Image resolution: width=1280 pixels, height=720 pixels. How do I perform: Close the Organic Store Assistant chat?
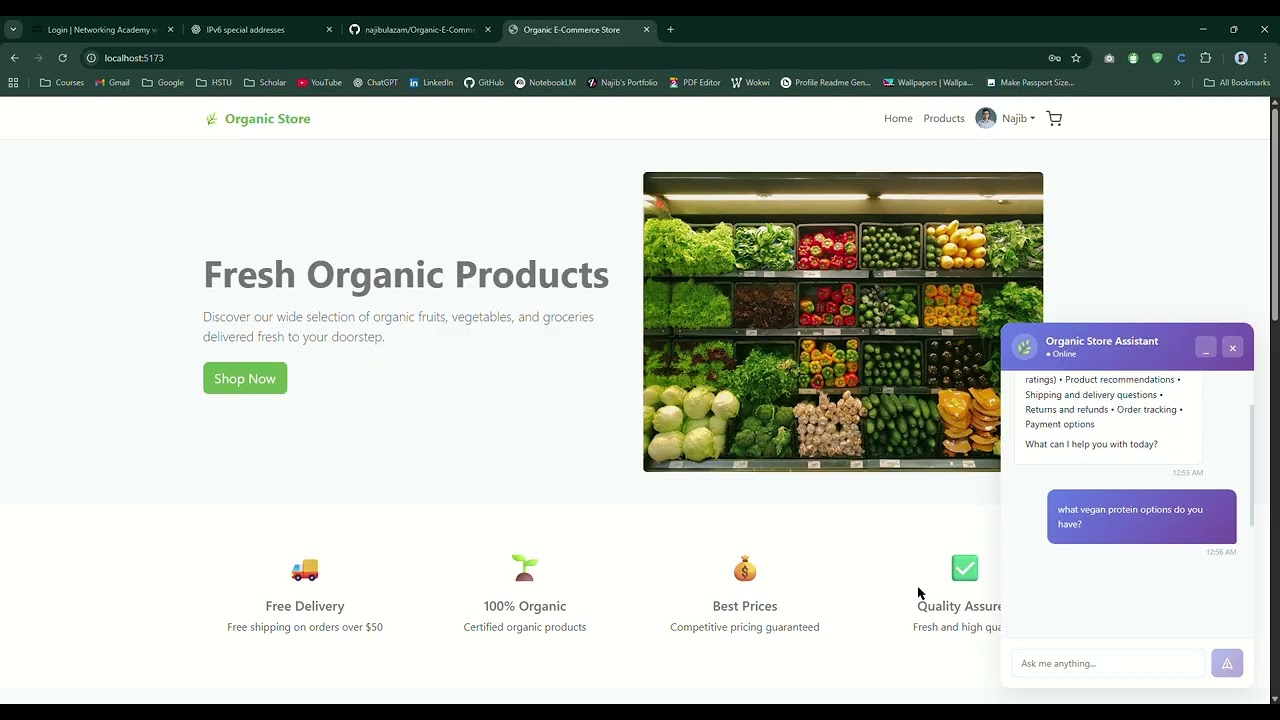click(x=1233, y=347)
